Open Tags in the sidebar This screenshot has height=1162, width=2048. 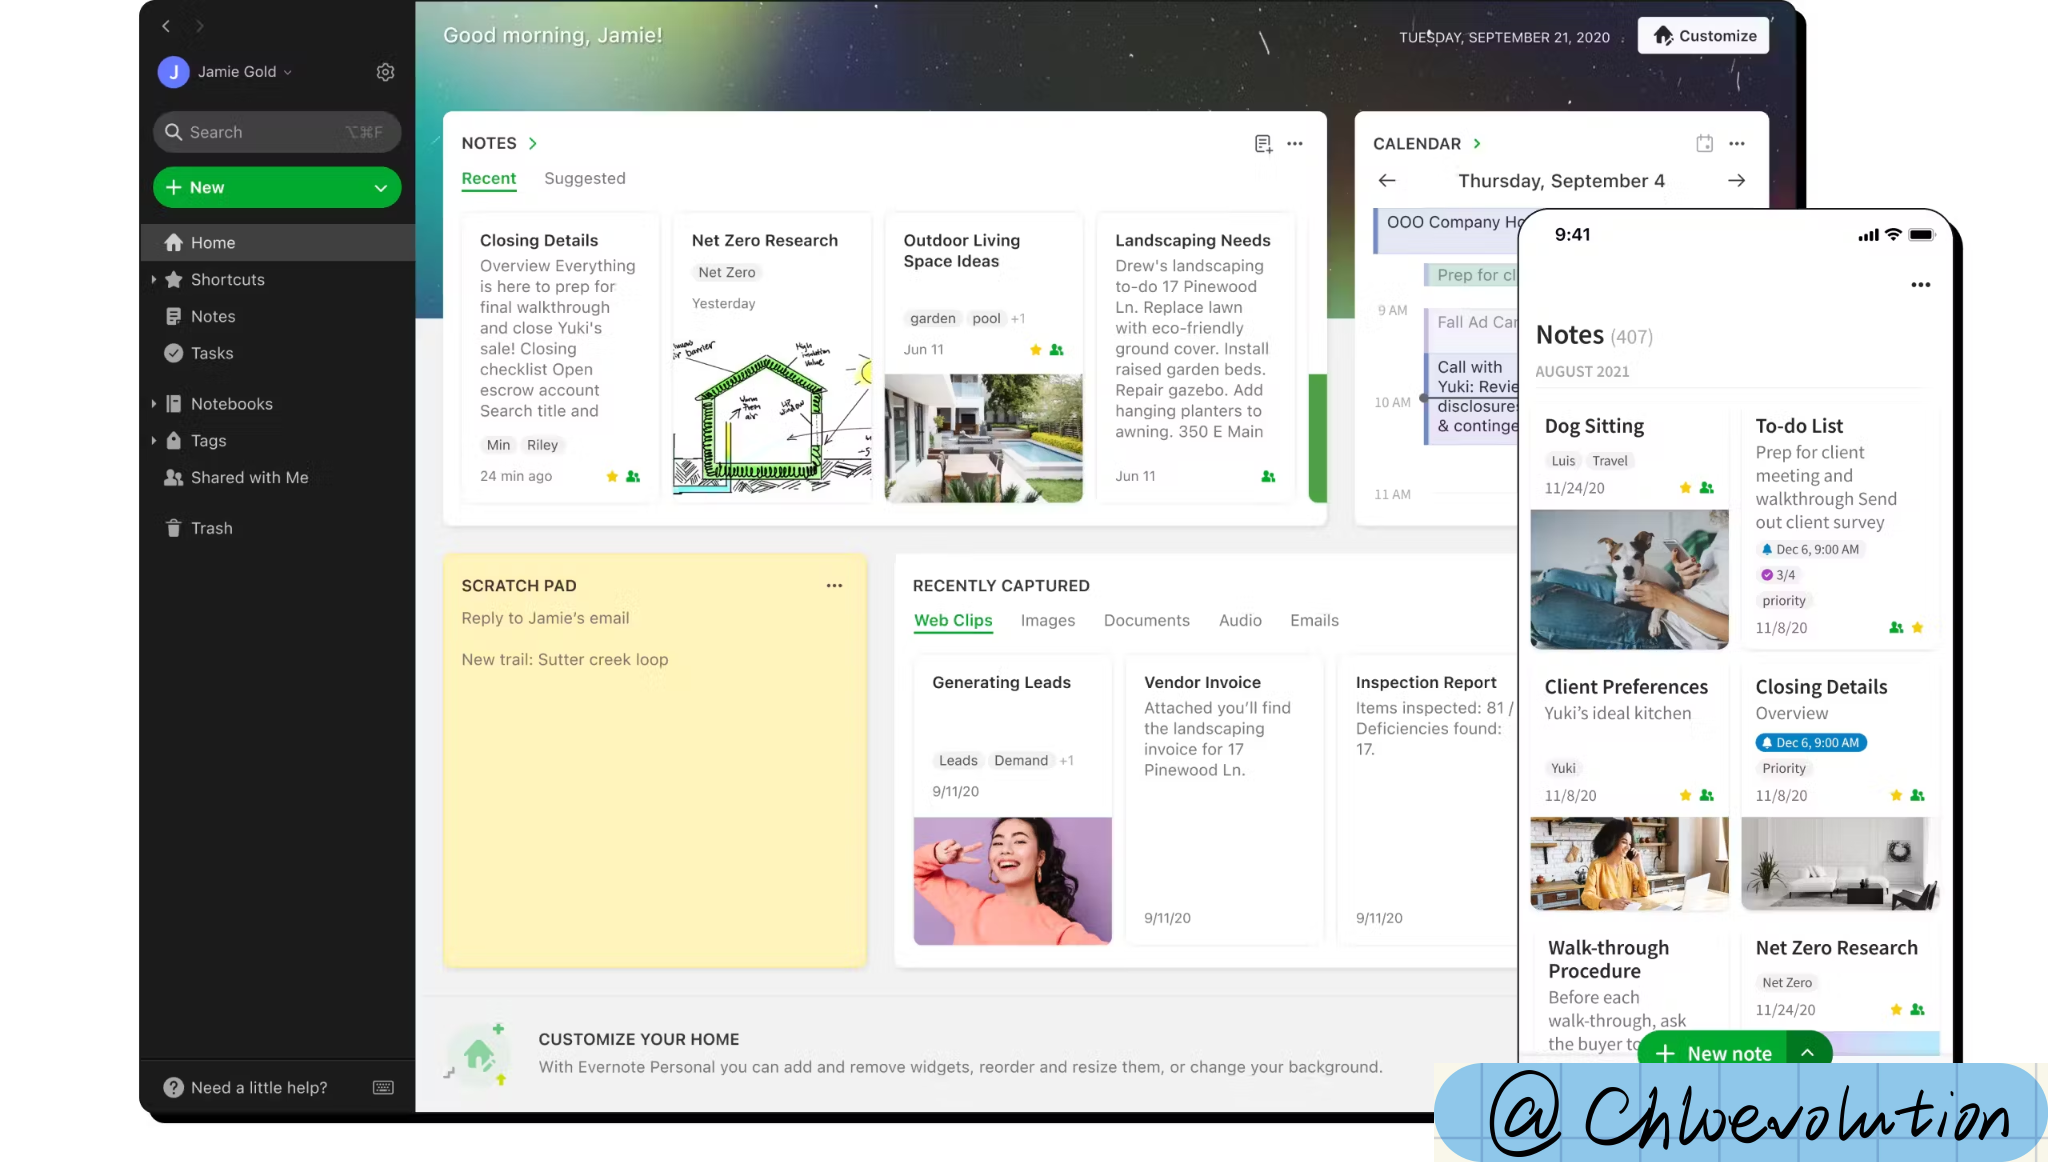tap(208, 441)
